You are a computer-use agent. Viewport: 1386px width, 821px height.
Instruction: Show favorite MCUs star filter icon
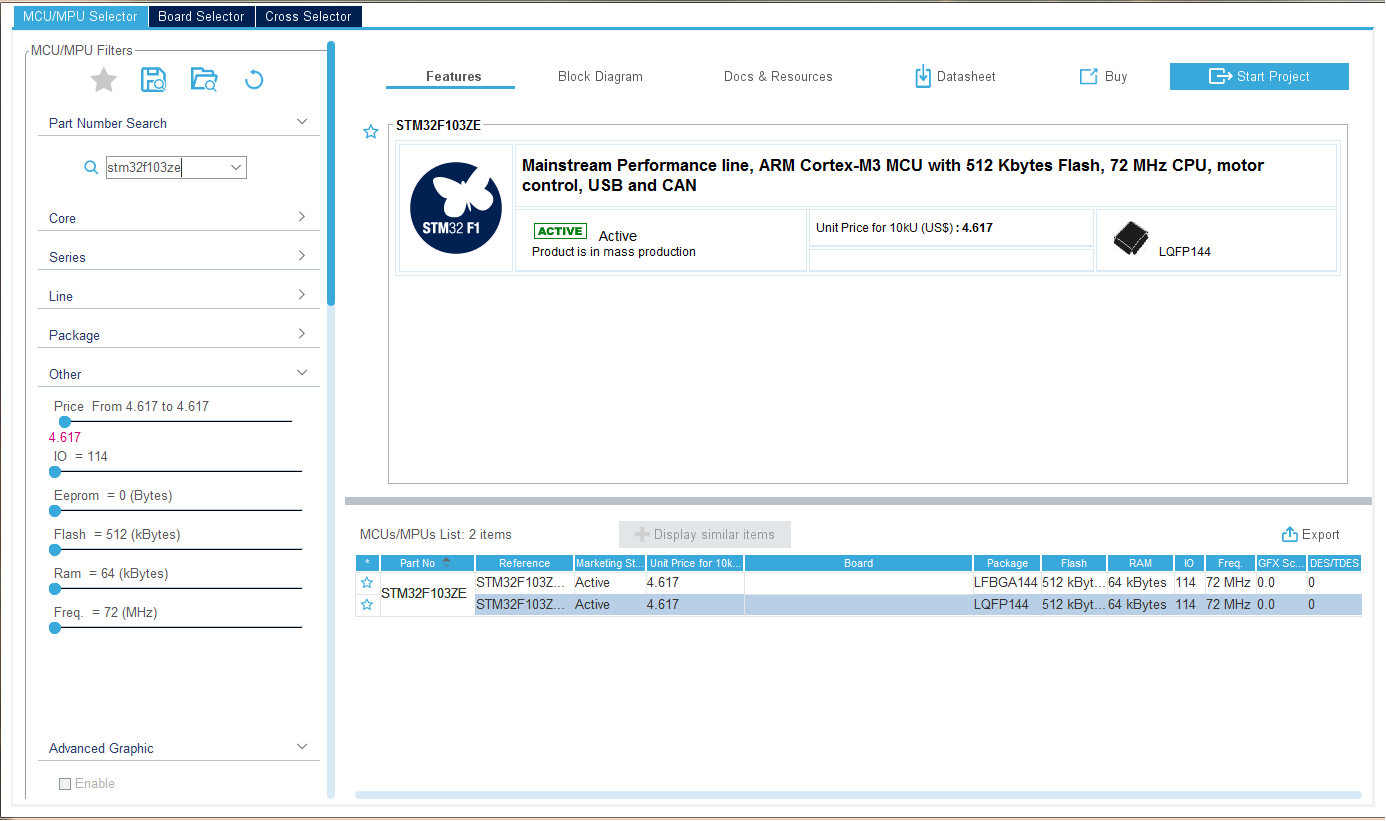[104, 80]
